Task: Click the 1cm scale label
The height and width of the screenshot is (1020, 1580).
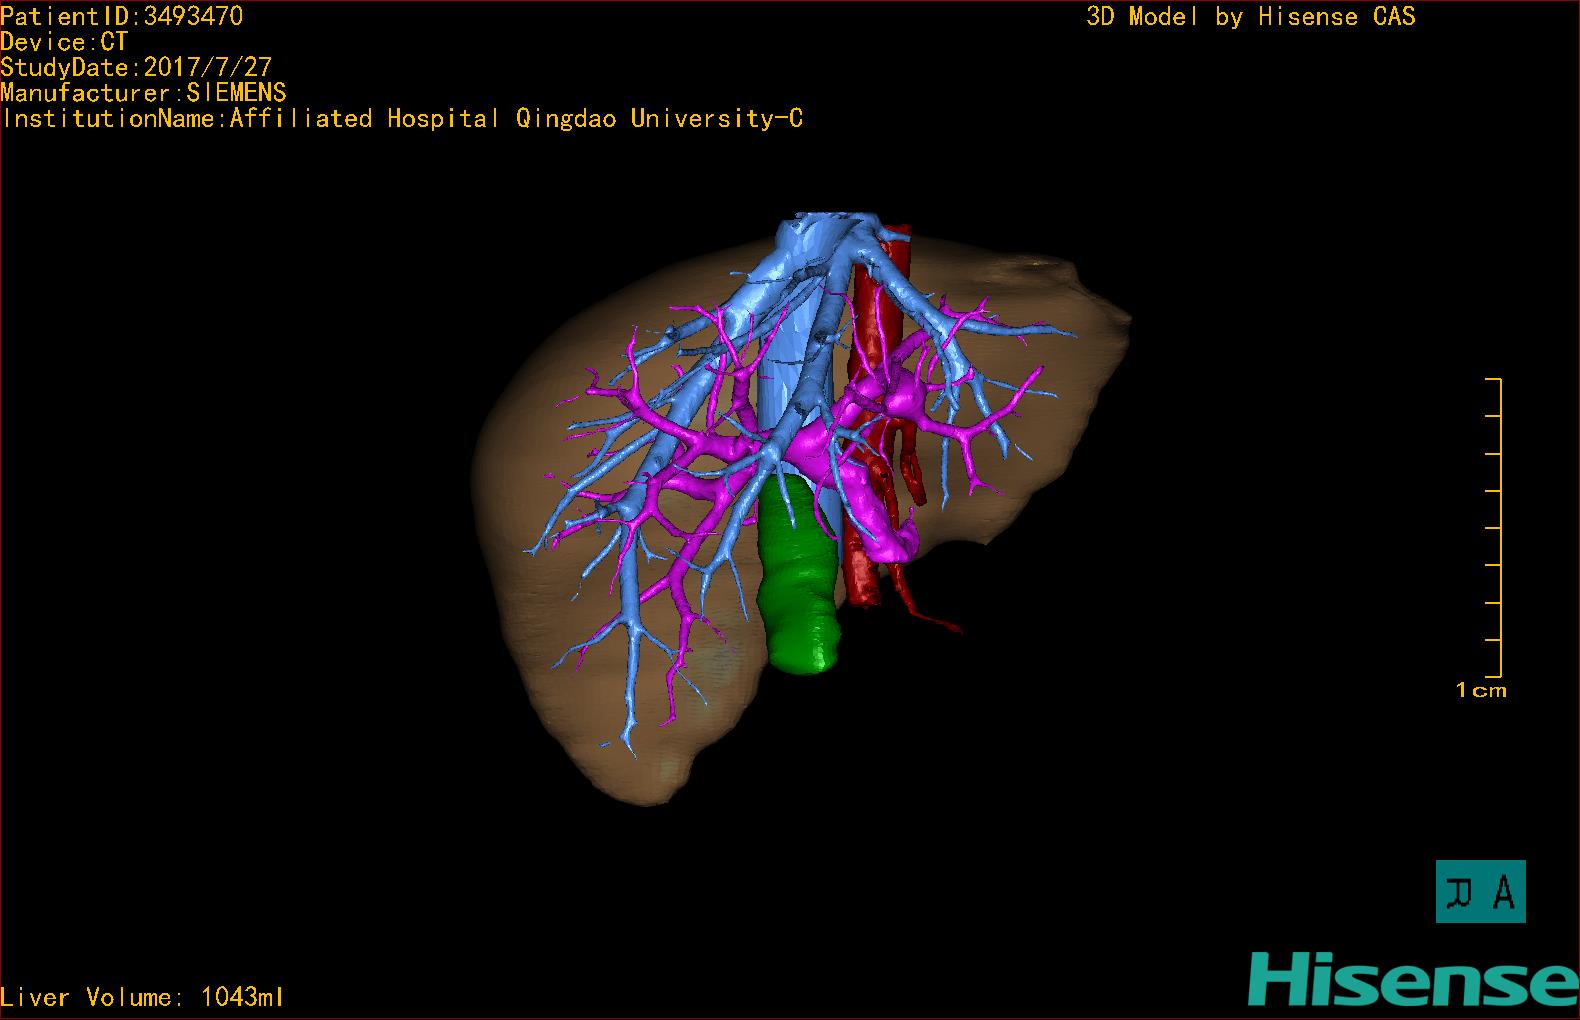Action: (1480, 690)
